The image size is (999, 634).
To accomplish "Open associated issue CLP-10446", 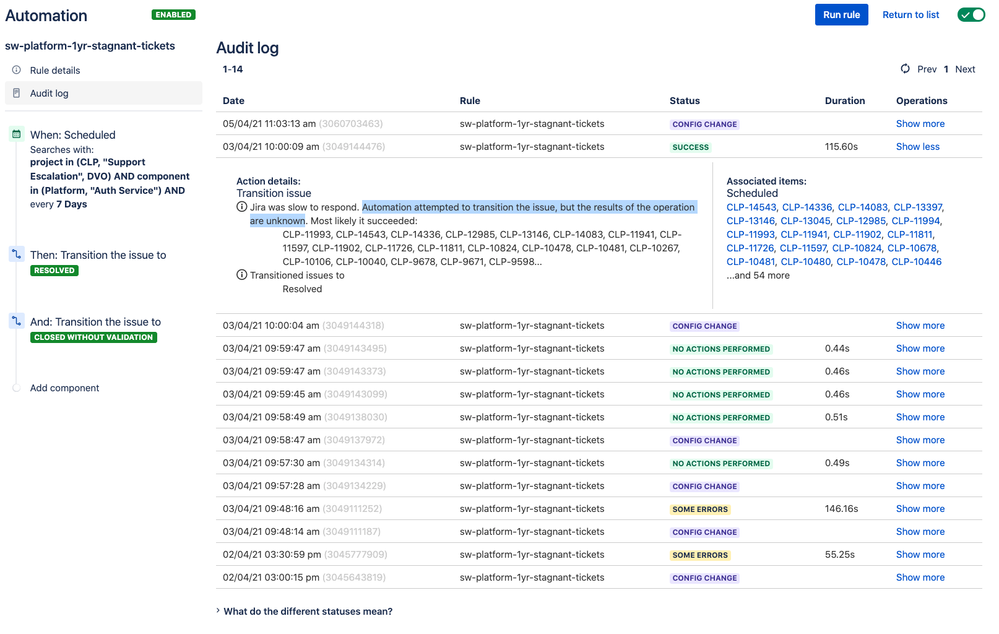I will pyautogui.click(x=916, y=262).
